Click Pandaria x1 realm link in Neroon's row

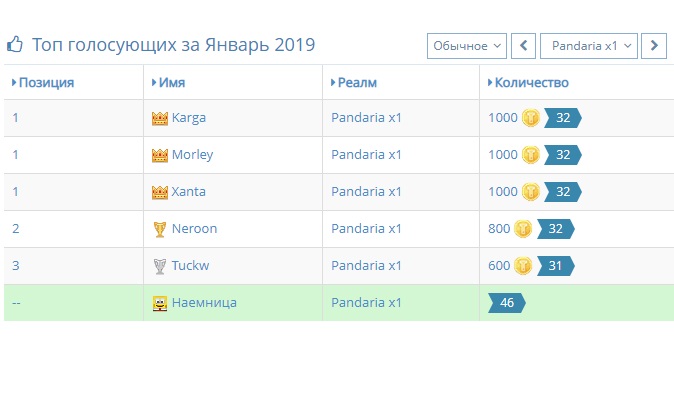click(x=366, y=229)
